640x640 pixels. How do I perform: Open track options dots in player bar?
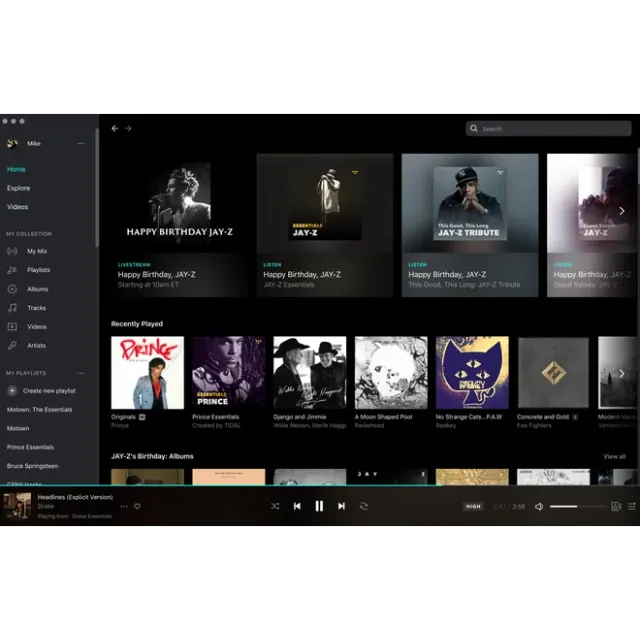click(x=124, y=506)
